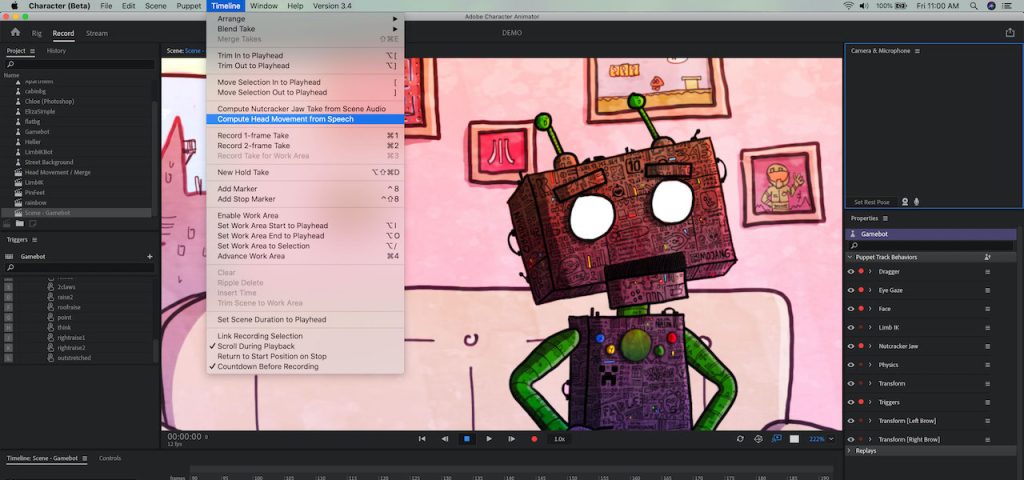Start recording with the red record button

pyautogui.click(x=534, y=439)
